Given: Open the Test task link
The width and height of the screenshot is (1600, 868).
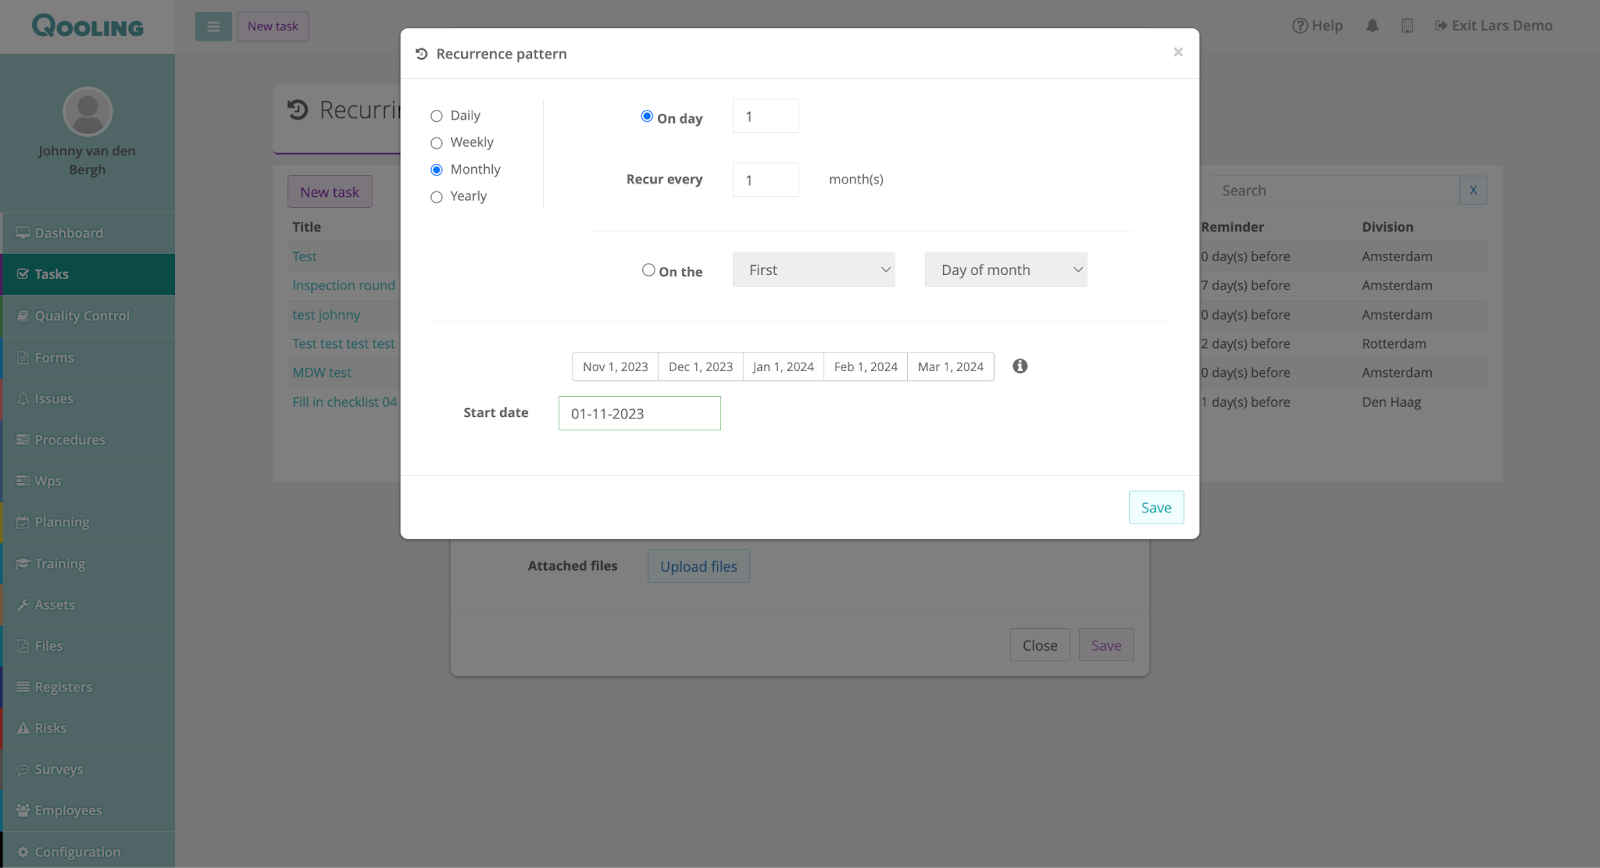Looking at the screenshot, I should tap(304, 257).
